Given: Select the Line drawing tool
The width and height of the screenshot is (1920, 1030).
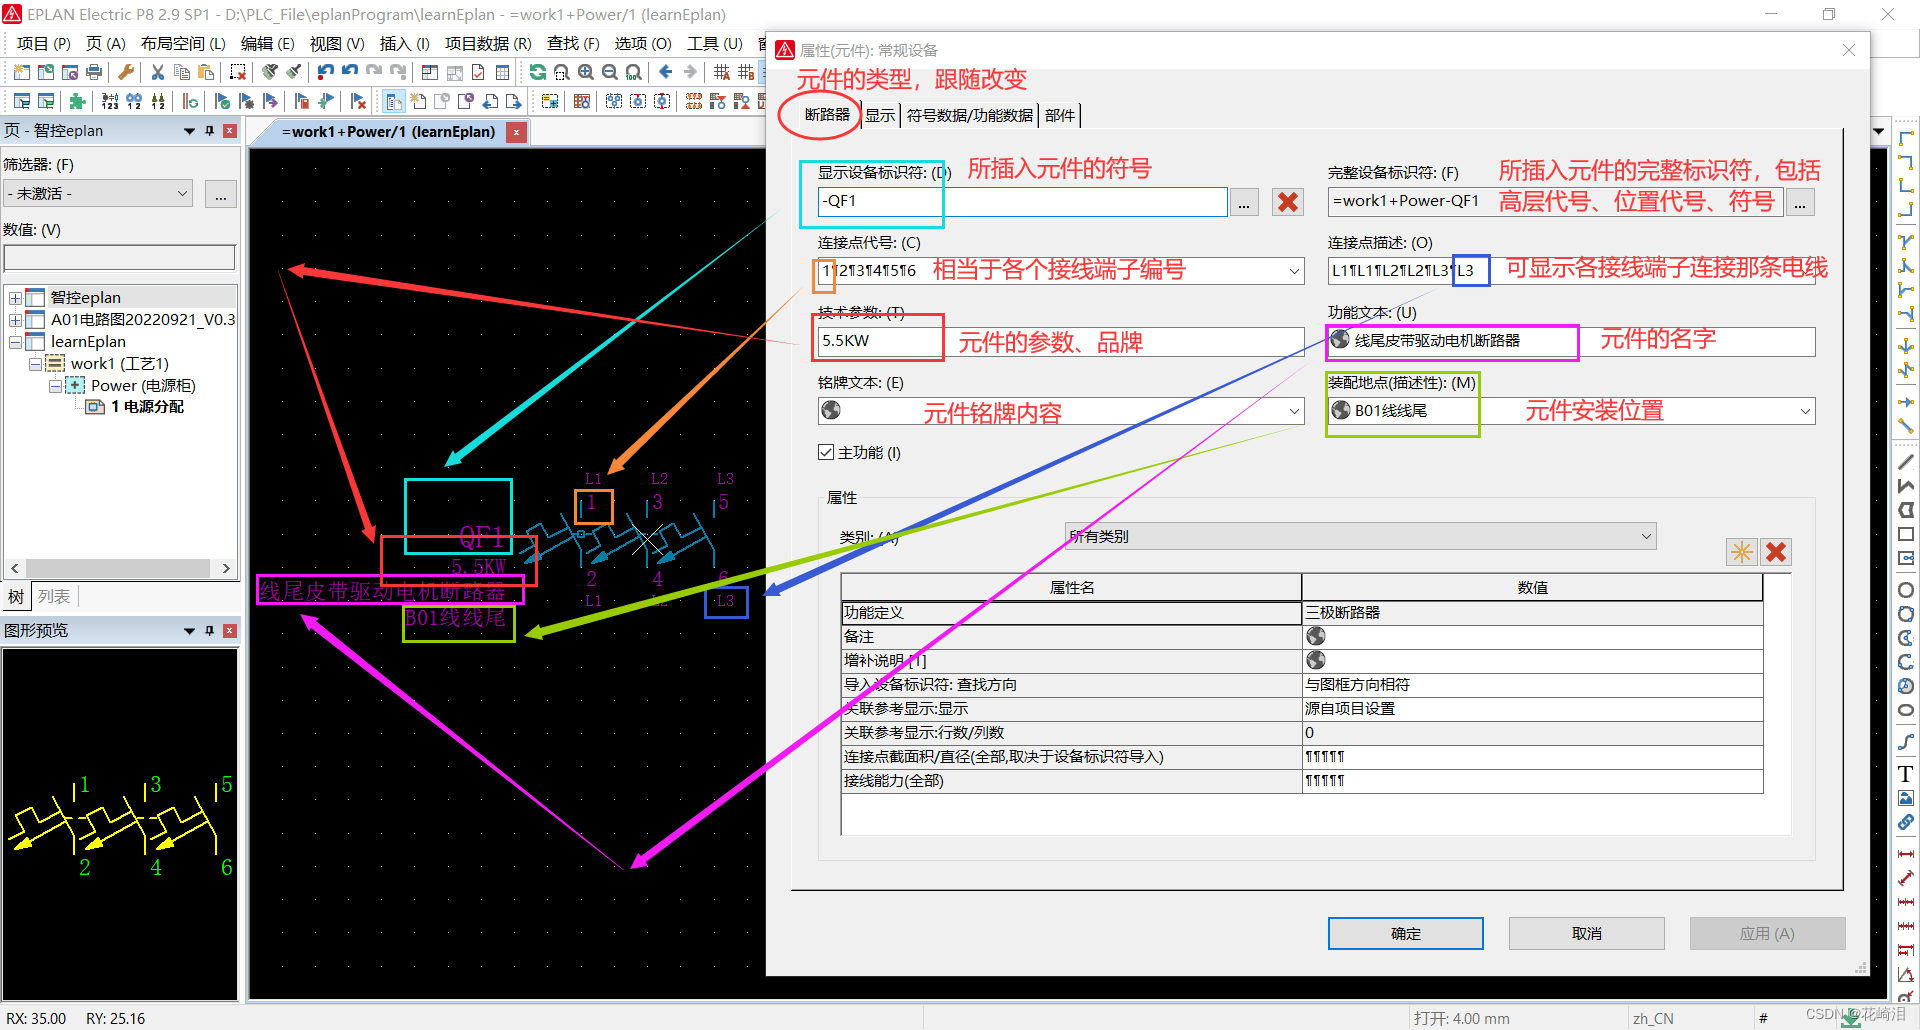Looking at the screenshot, I should click(x=1906, y=462).
